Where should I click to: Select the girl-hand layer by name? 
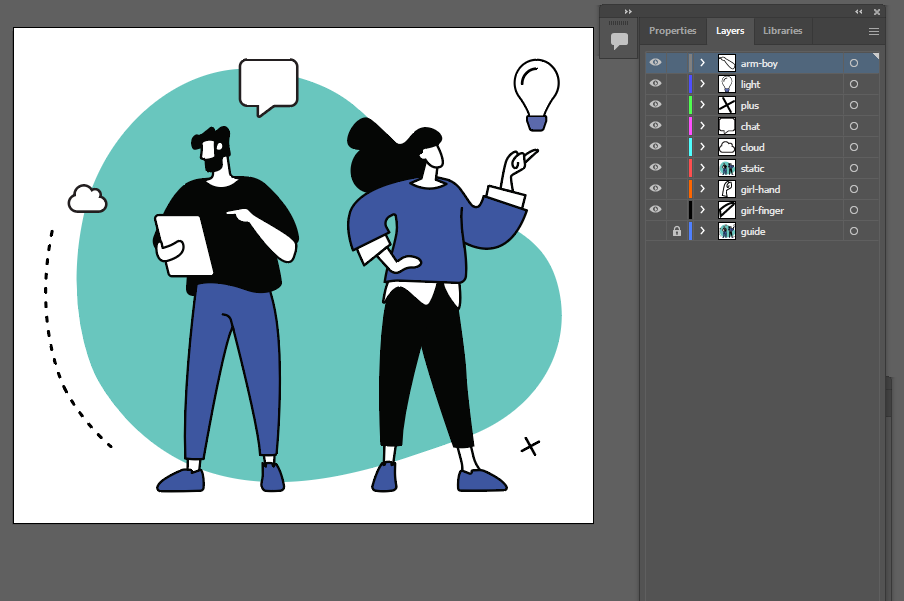[760, 190]
